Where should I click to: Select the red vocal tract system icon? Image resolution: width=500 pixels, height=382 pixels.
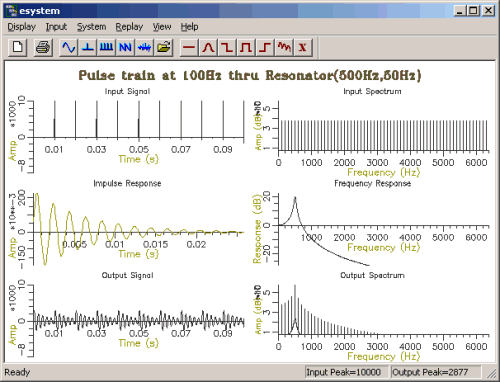284,47
